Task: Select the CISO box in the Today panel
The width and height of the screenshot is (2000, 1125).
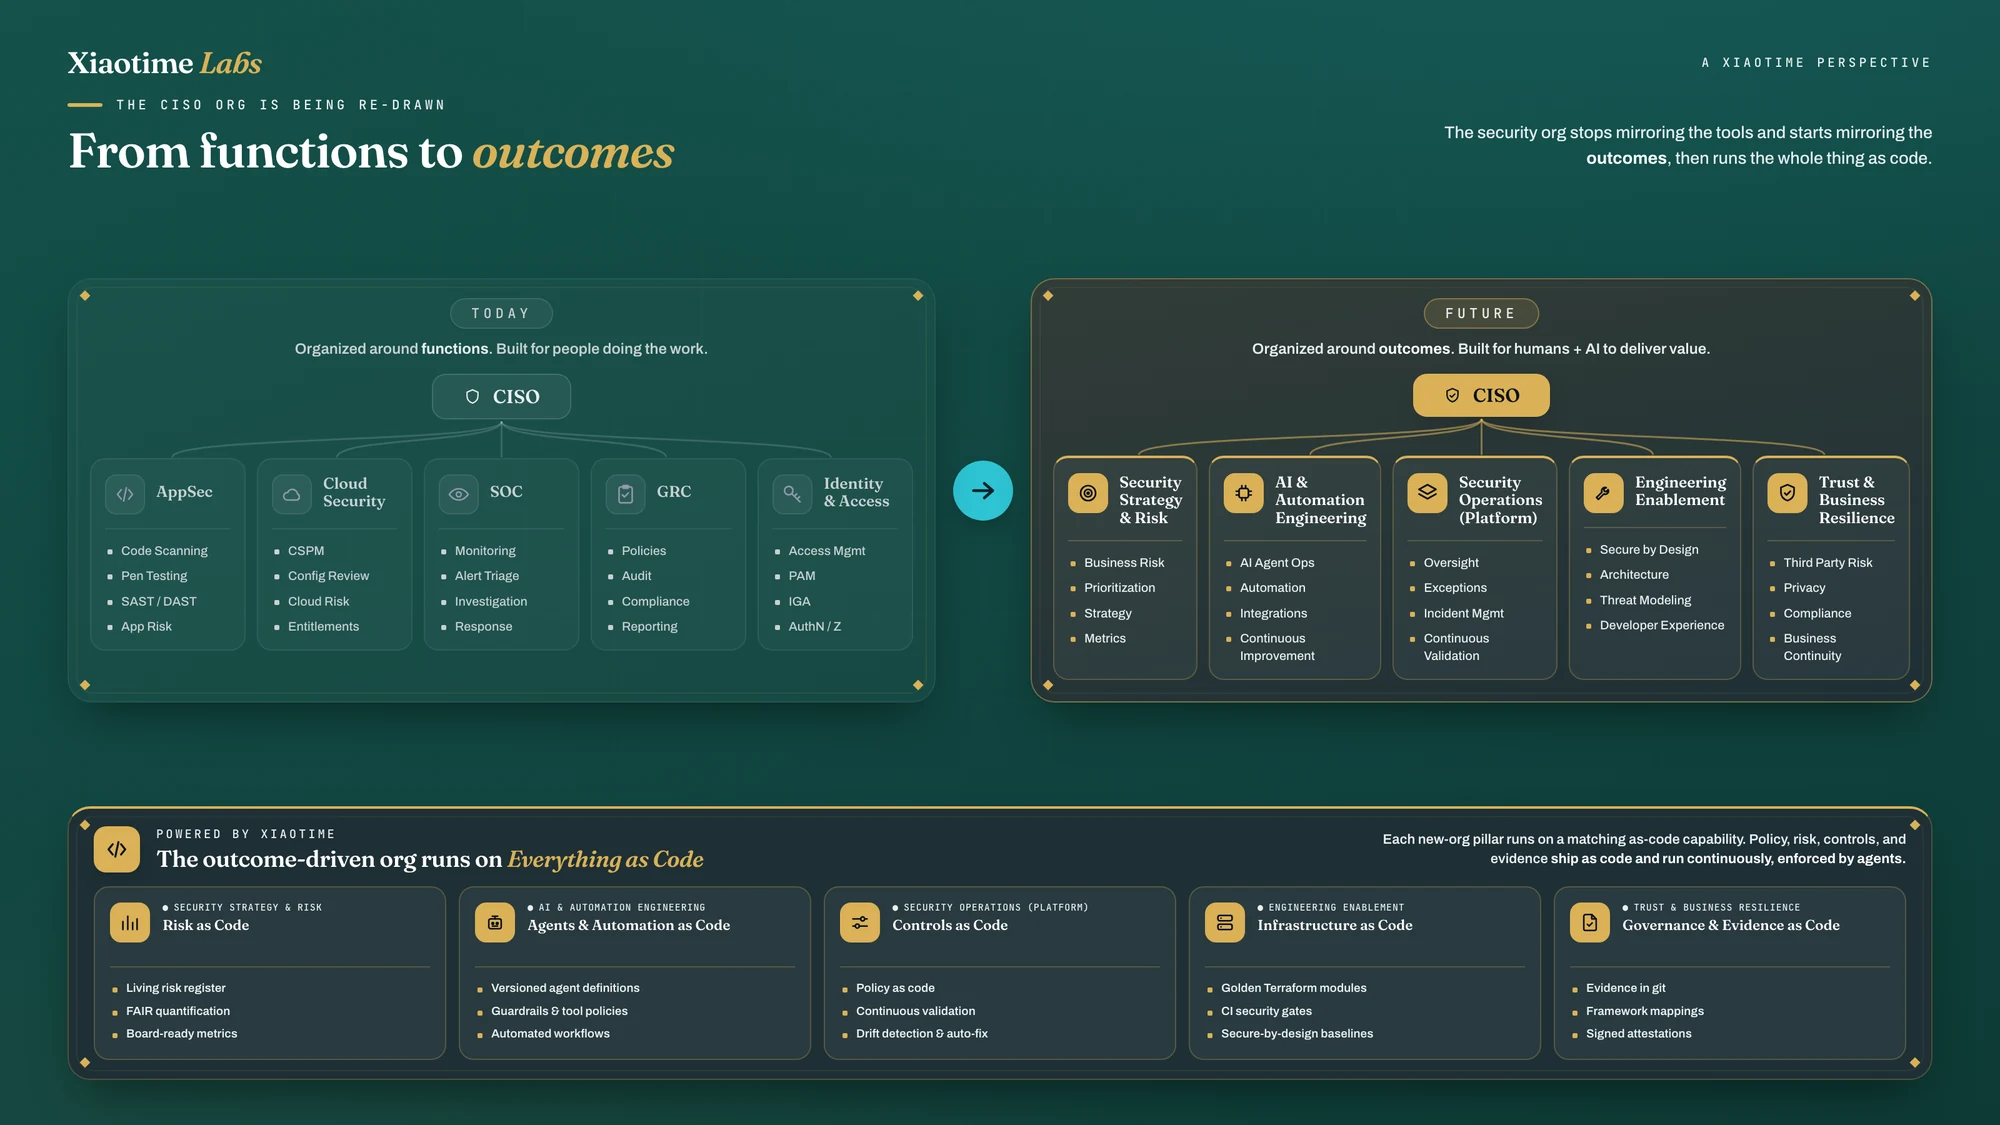Action: pos(501,397)
